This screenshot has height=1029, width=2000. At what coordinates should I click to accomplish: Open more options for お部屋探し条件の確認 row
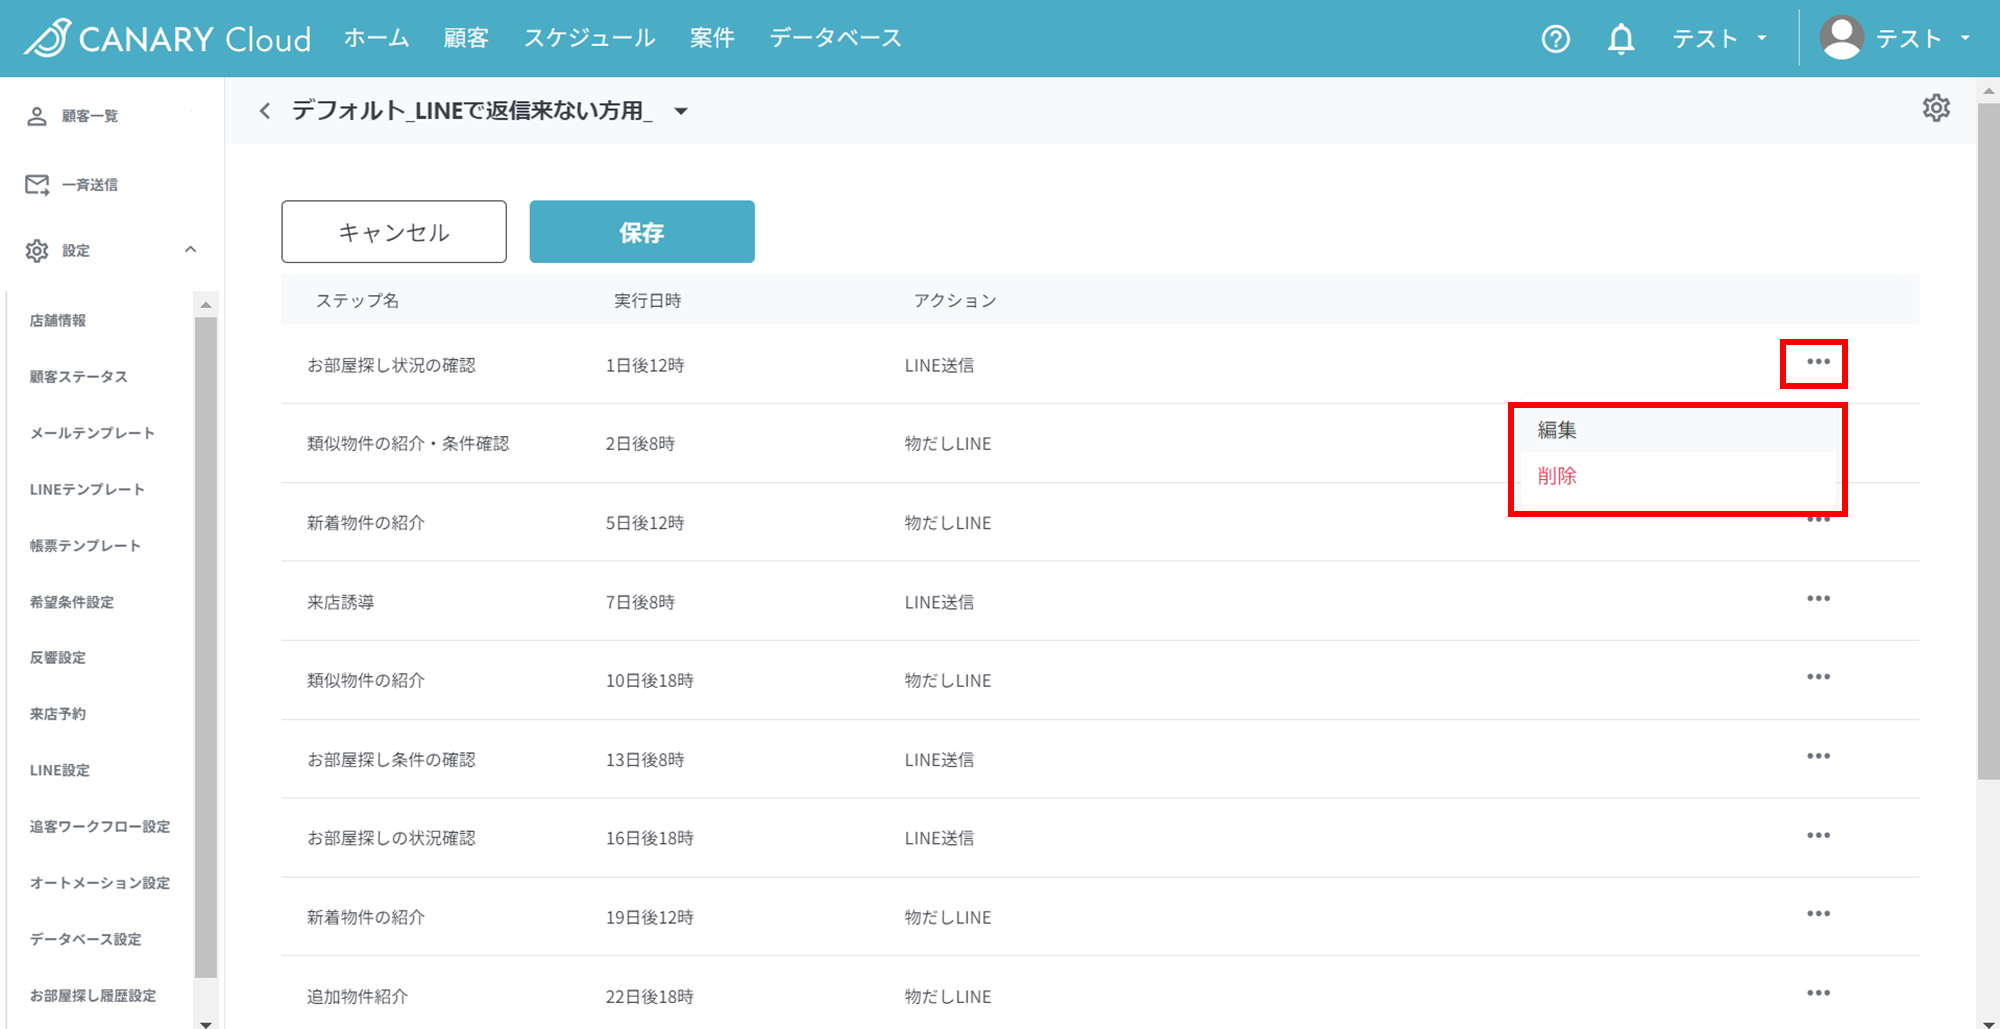[1818, 756]
